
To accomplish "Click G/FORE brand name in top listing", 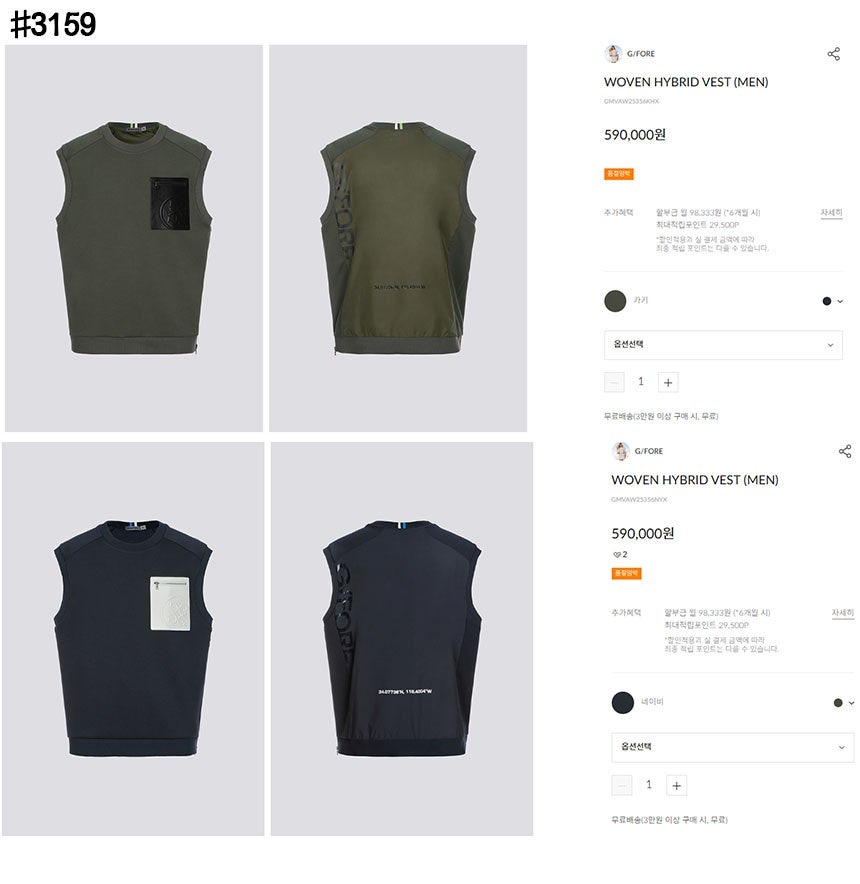I will 641,54.
